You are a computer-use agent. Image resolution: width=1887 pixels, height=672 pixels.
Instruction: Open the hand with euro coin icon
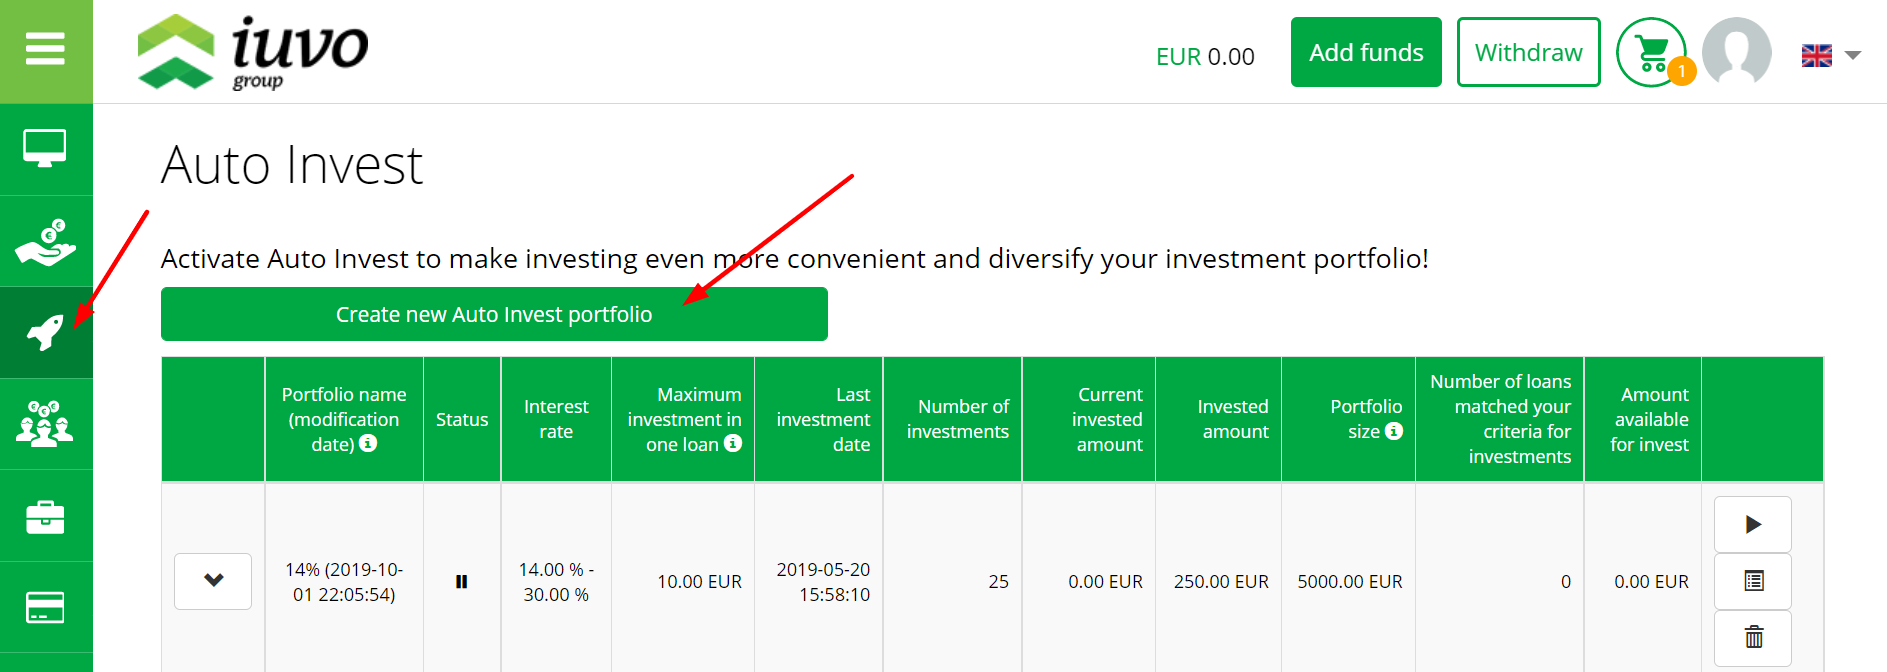(45, 241)
